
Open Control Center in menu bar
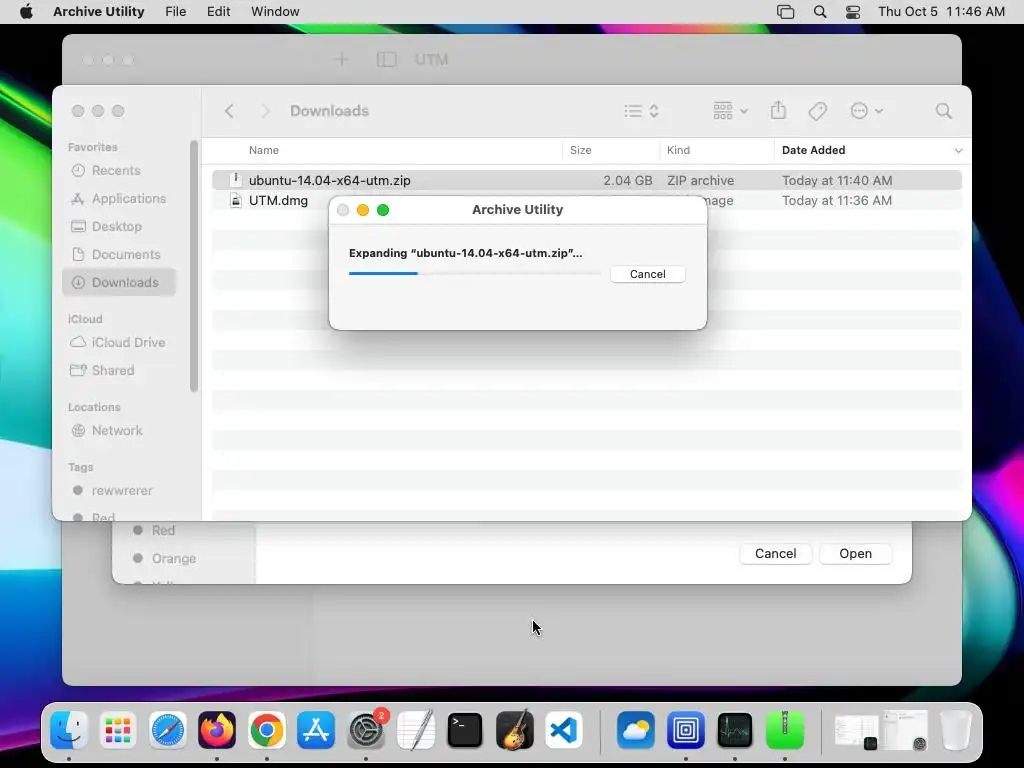(853, 12)
